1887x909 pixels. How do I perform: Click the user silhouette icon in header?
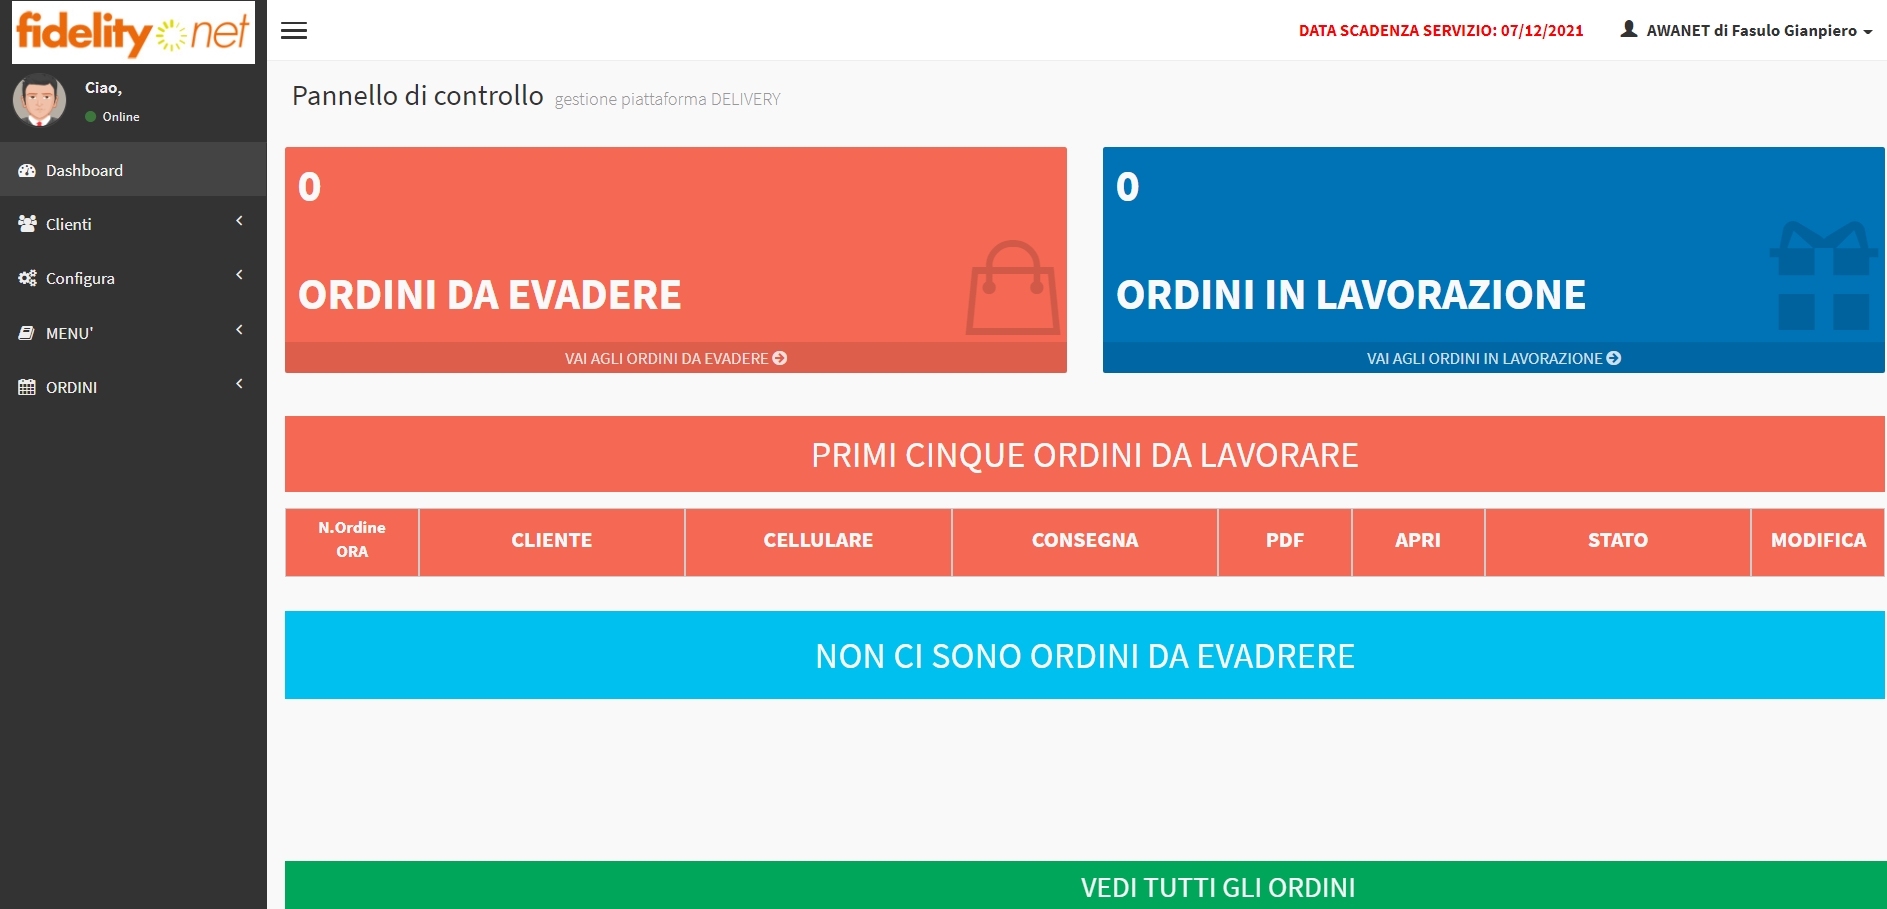(1629, 29)
